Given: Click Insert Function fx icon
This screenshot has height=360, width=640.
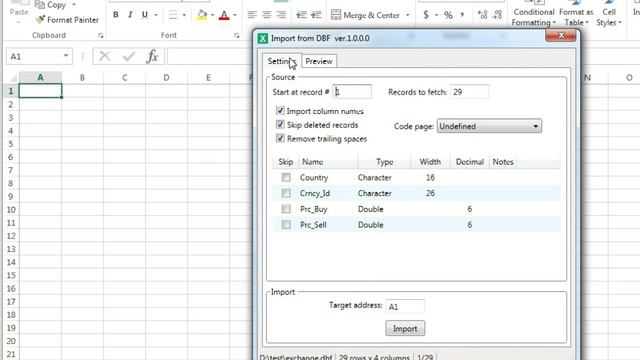Looking at the screenshot, I should click(152, 56).
